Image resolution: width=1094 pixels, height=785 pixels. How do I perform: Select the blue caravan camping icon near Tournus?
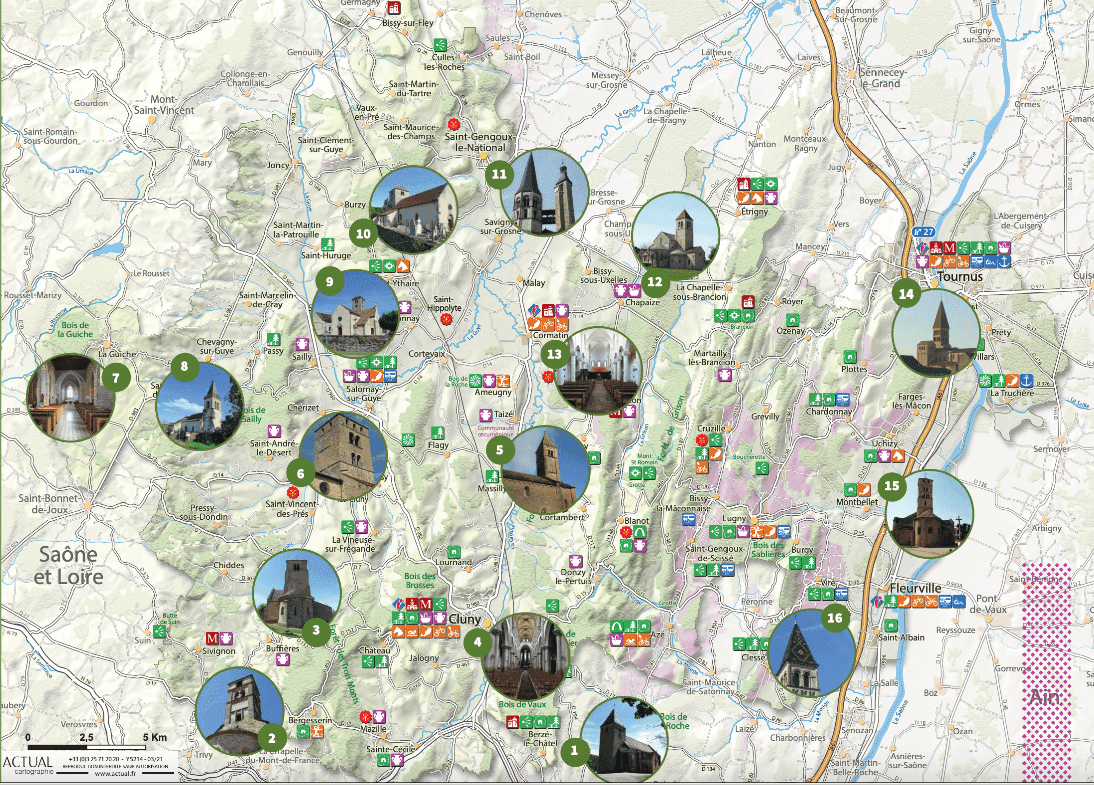coord(977,261)
